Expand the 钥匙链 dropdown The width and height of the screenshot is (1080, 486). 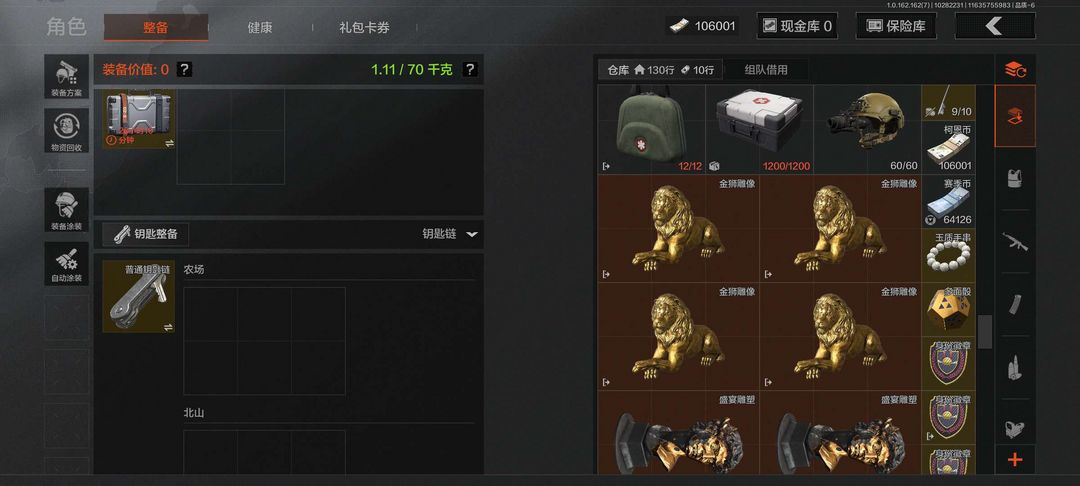click(x=472, y=234)
